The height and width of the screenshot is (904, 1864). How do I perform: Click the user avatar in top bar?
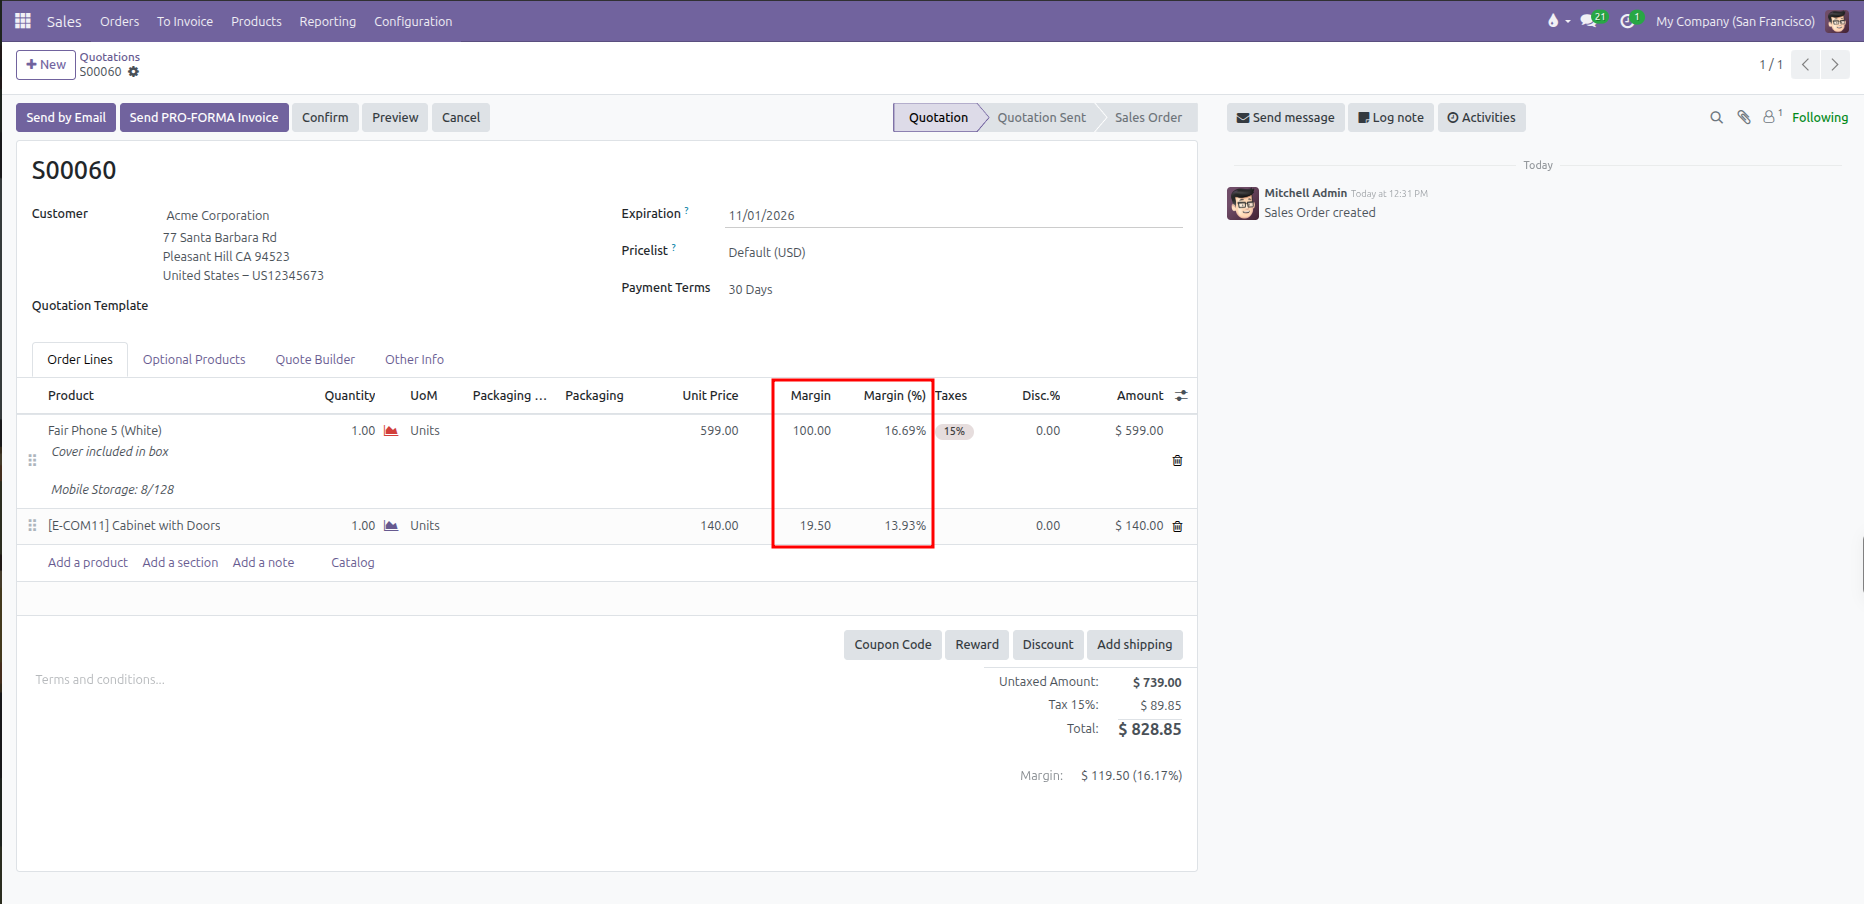coord(1837,21)
